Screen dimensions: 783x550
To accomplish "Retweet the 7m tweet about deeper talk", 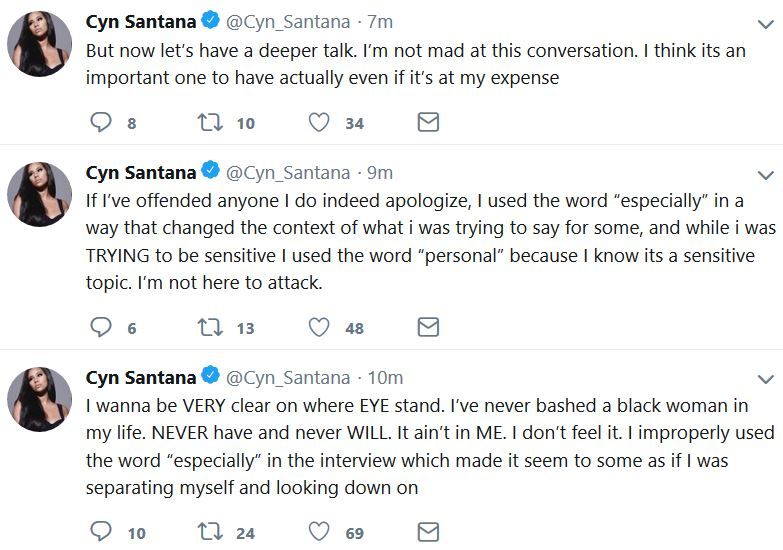I will click(210, 122).
